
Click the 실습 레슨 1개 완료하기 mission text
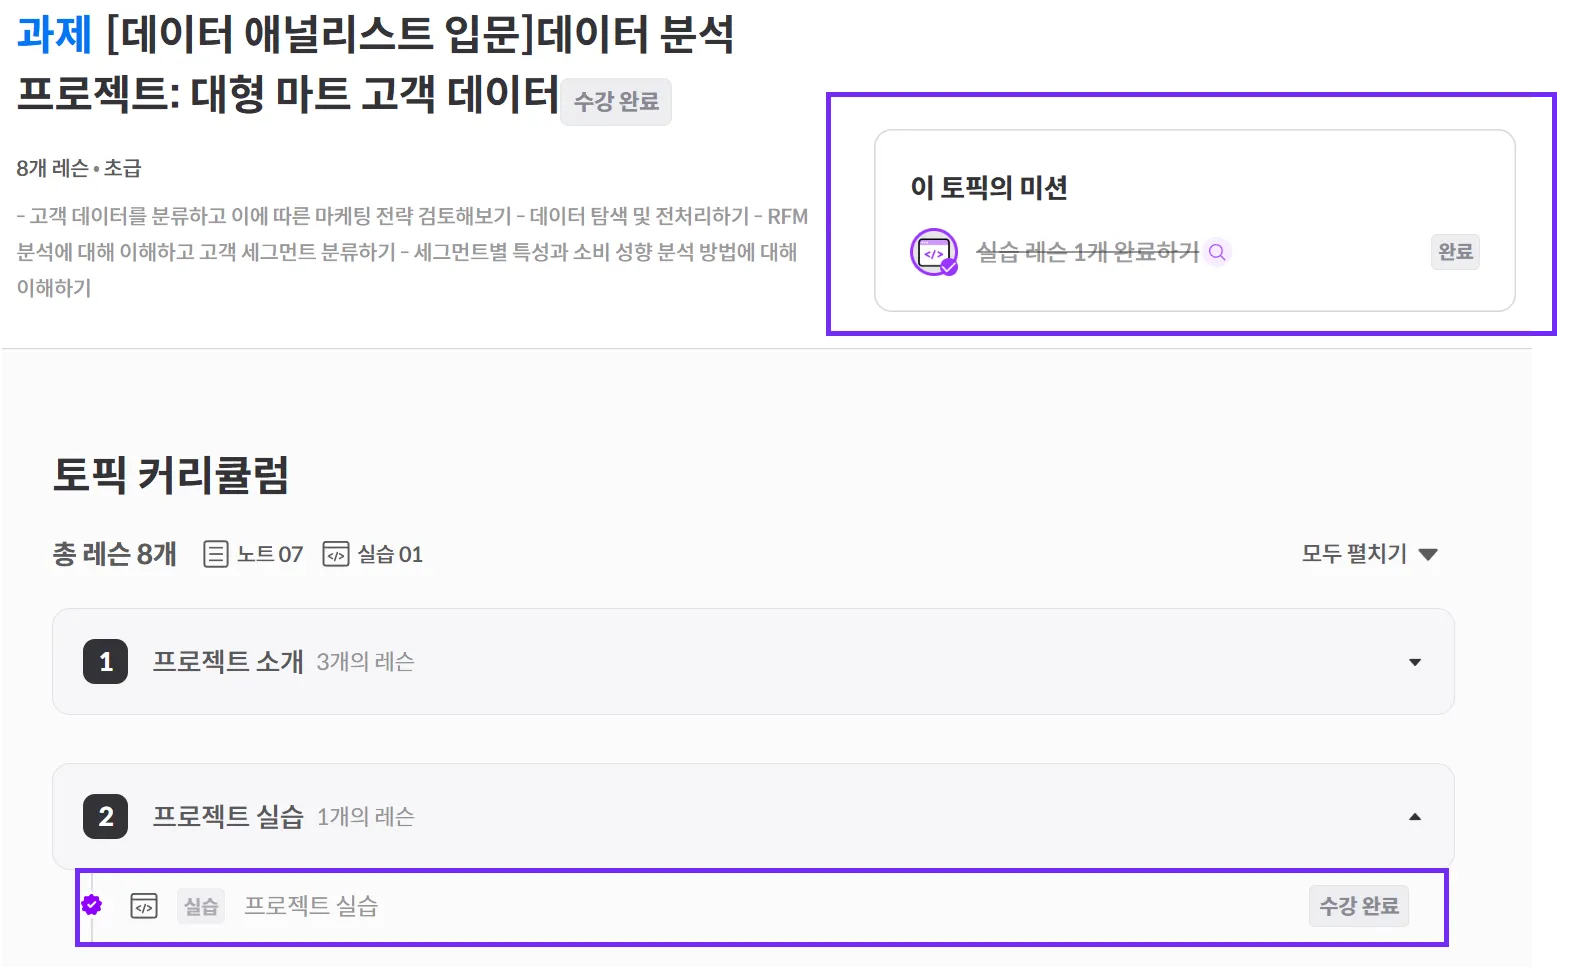click(x=1087, y=252)
